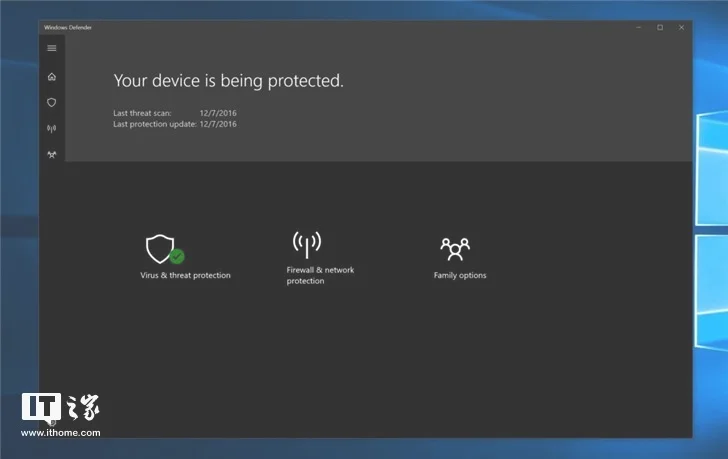The width and height of the screenshot is (728, 459).
Task: Click the "Last threat scan:" label
Action: point(142,113)
